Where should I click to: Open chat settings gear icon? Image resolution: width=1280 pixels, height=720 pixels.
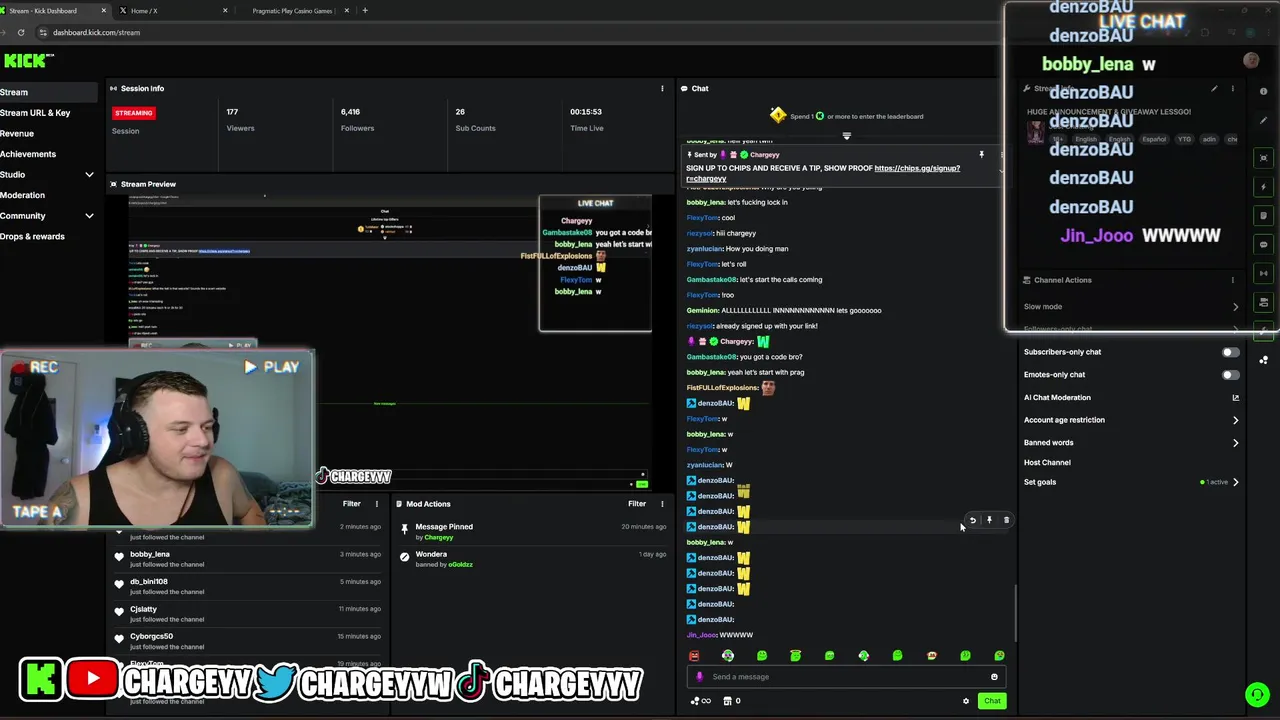coord(966,701)
